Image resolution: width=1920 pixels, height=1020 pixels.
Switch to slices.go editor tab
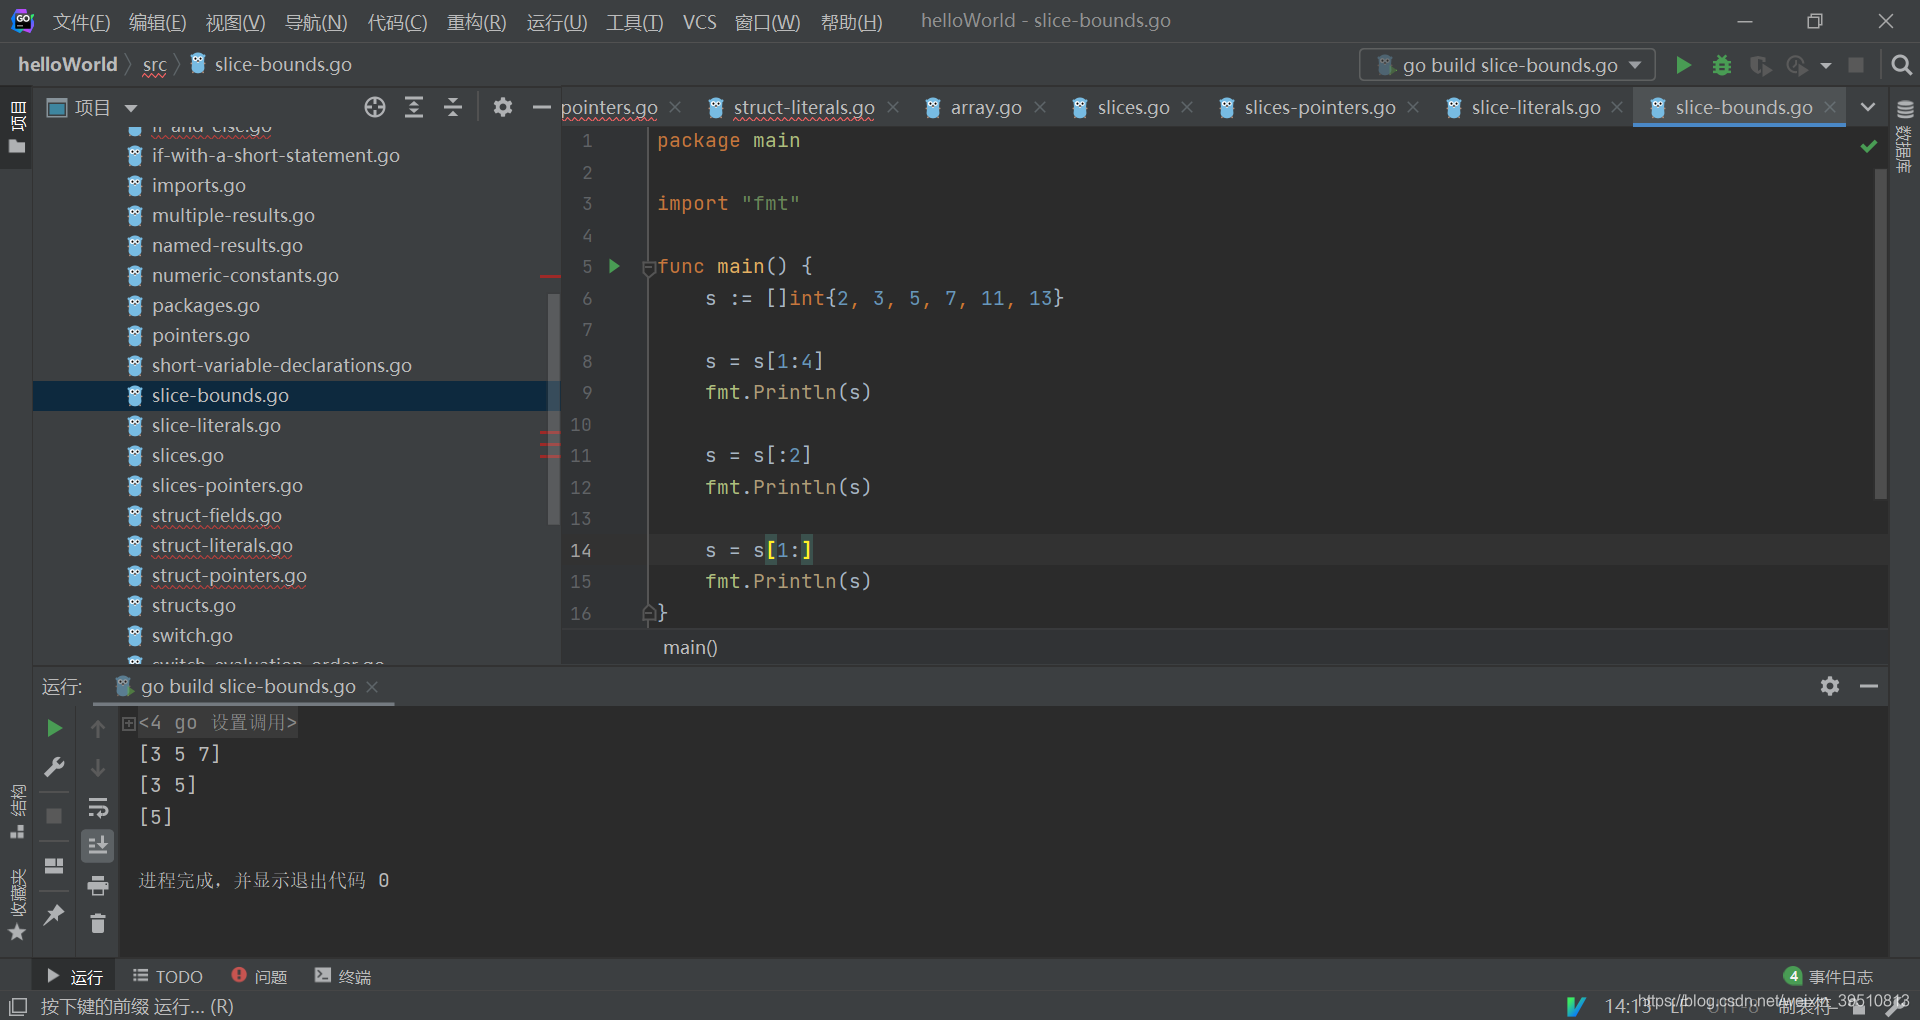[x=1133, y=107]
